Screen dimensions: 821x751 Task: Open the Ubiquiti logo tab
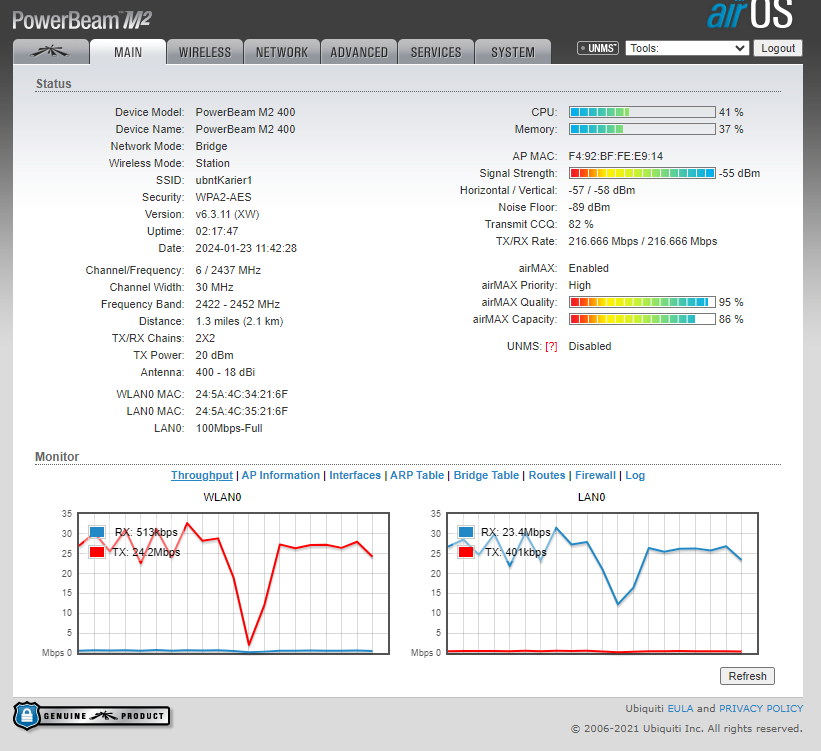[x=50, y=52]
